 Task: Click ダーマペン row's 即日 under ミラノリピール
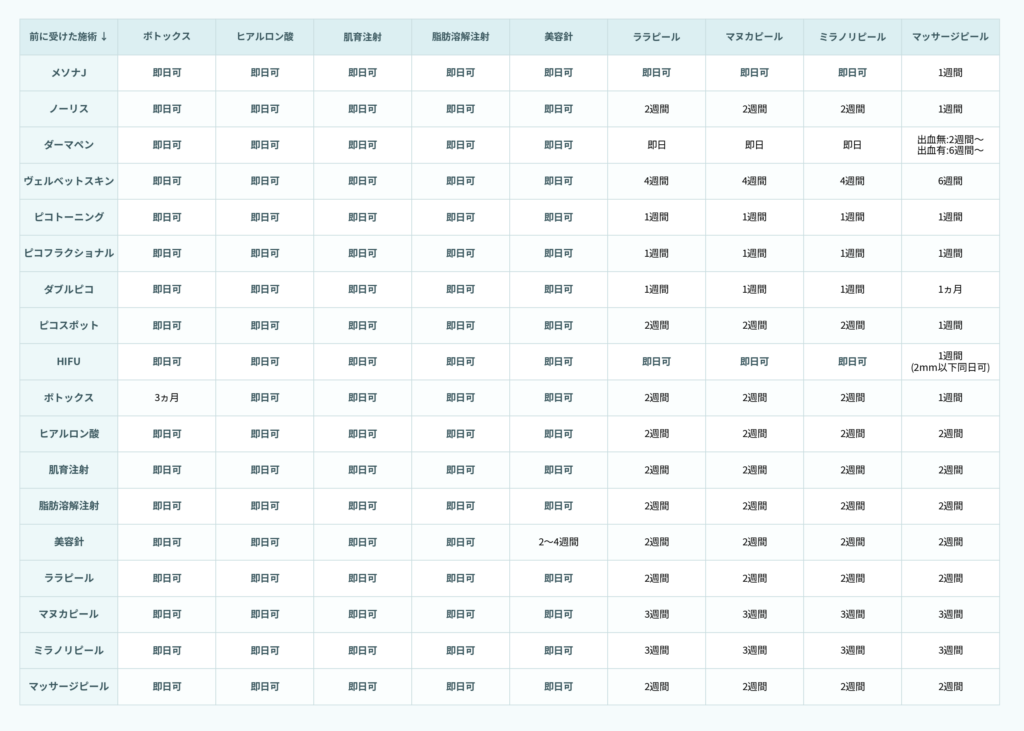(x=852, y=145)
